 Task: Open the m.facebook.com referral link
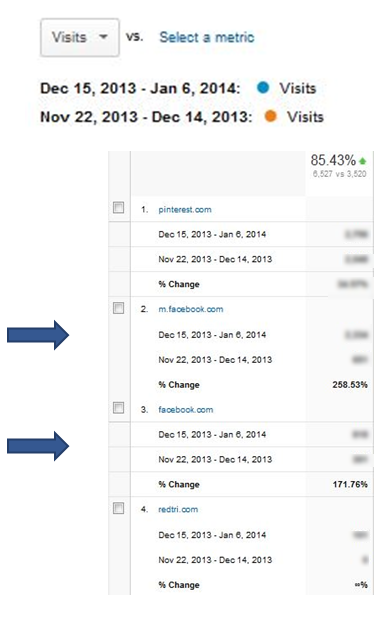tap(191, 309)
